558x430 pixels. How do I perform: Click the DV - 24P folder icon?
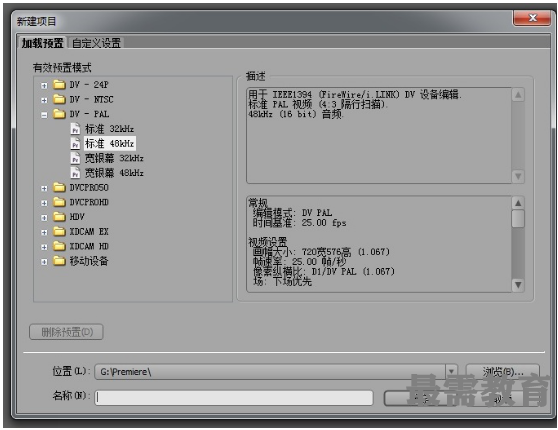pyautogui.click(x=59, y=84)
